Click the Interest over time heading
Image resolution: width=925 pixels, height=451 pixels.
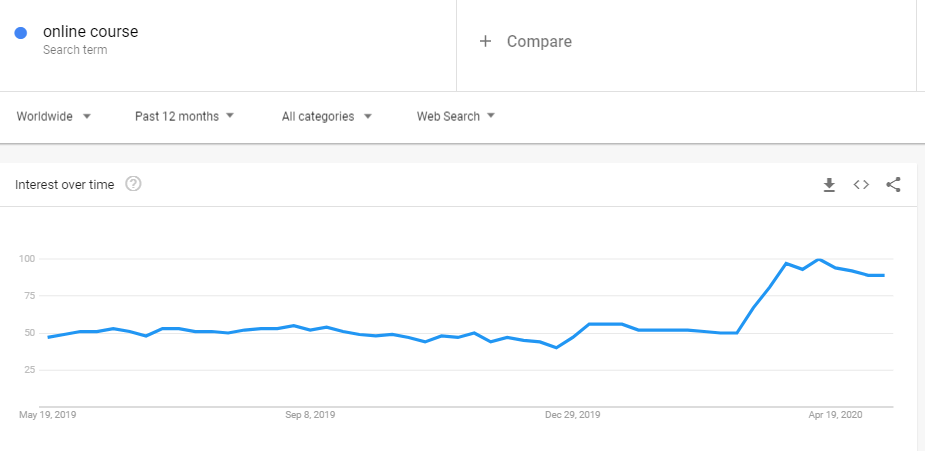coord(64,184)
